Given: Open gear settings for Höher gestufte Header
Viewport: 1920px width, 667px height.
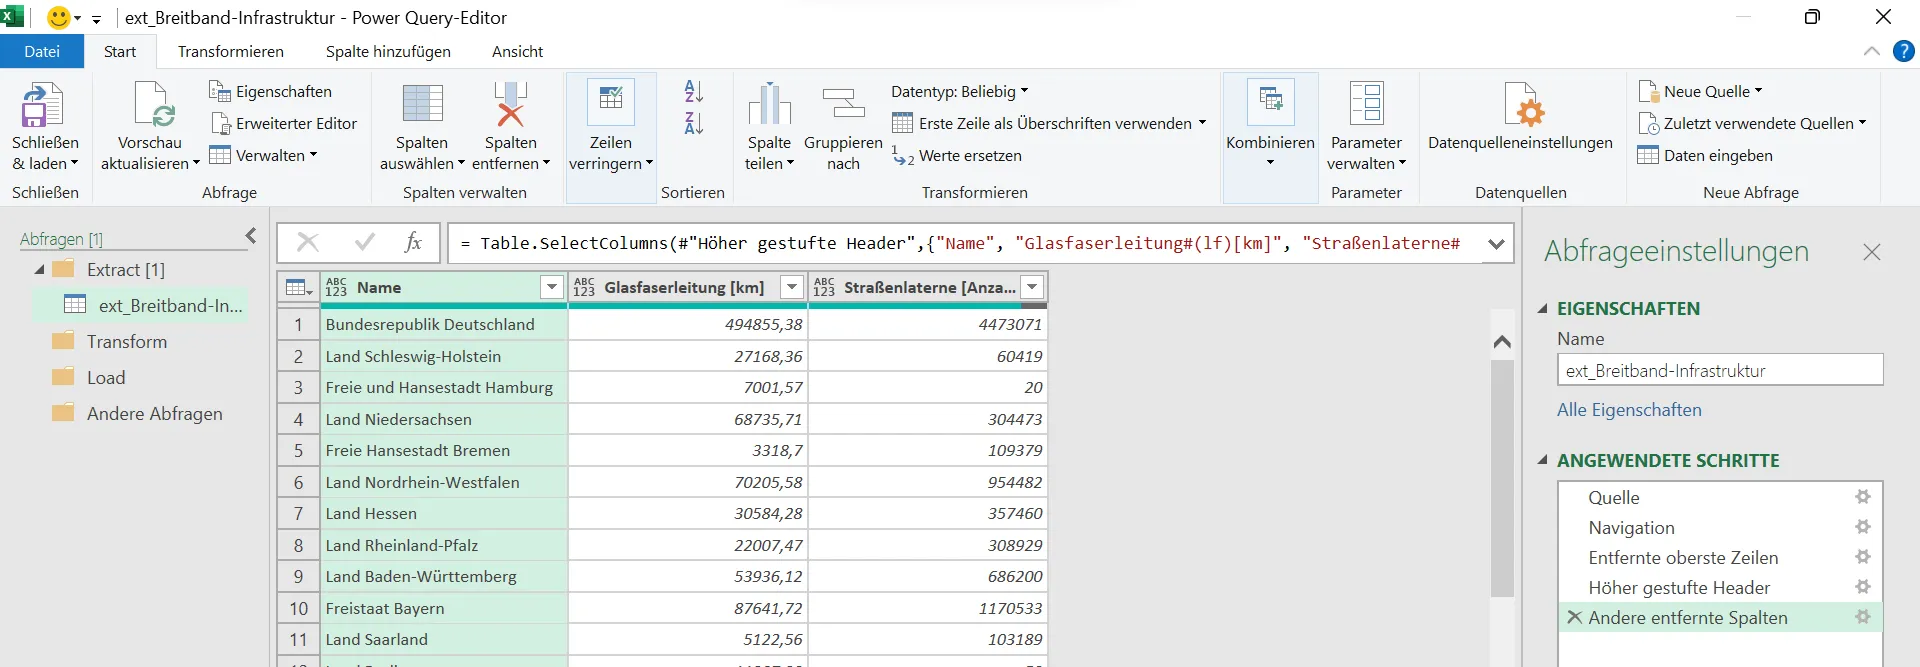Looking at the screenshot, I should click(x=1863, y=587).
